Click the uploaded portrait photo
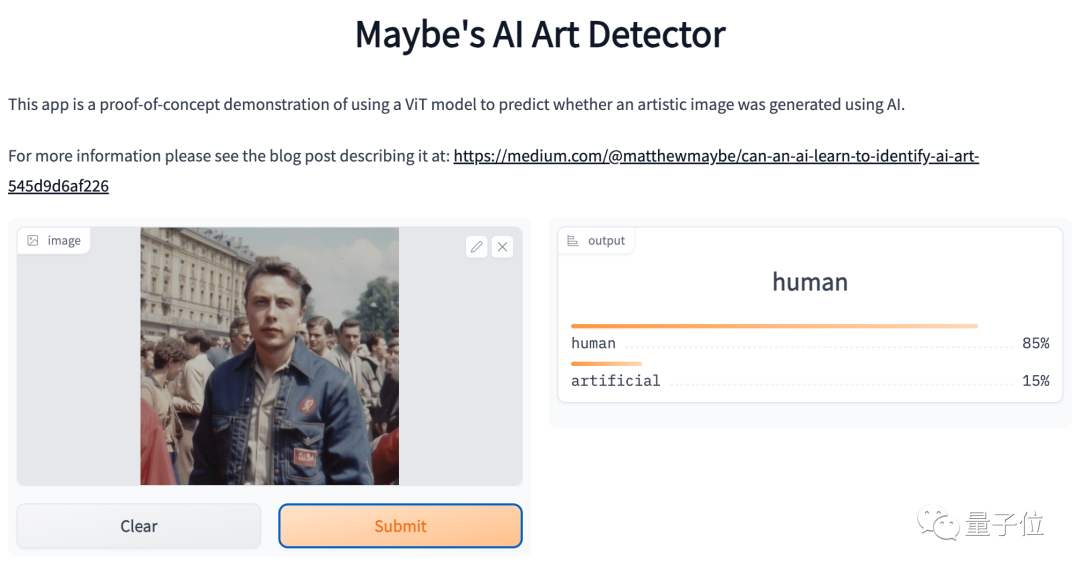The height and width of the screenshot is (572, 1080). pos(270,356)
